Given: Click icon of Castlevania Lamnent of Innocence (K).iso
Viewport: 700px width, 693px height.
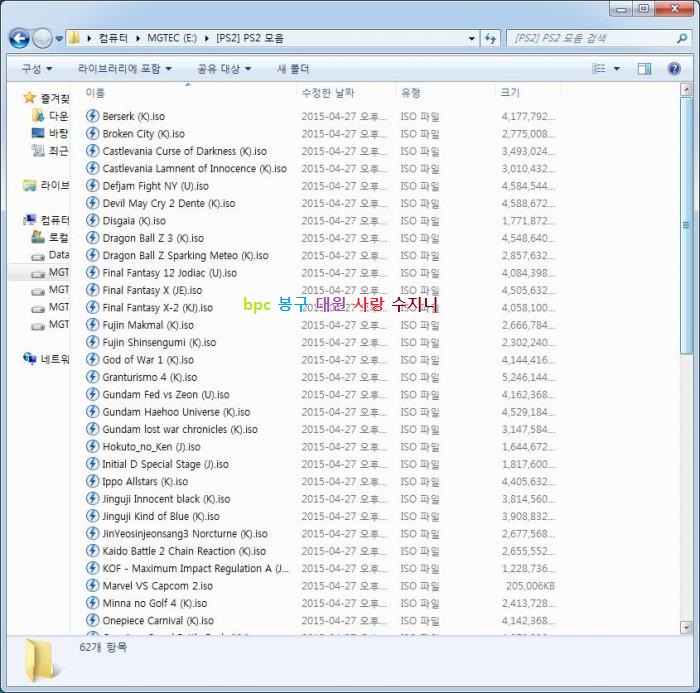Looking at the screenshot, I should coord(92,168).
